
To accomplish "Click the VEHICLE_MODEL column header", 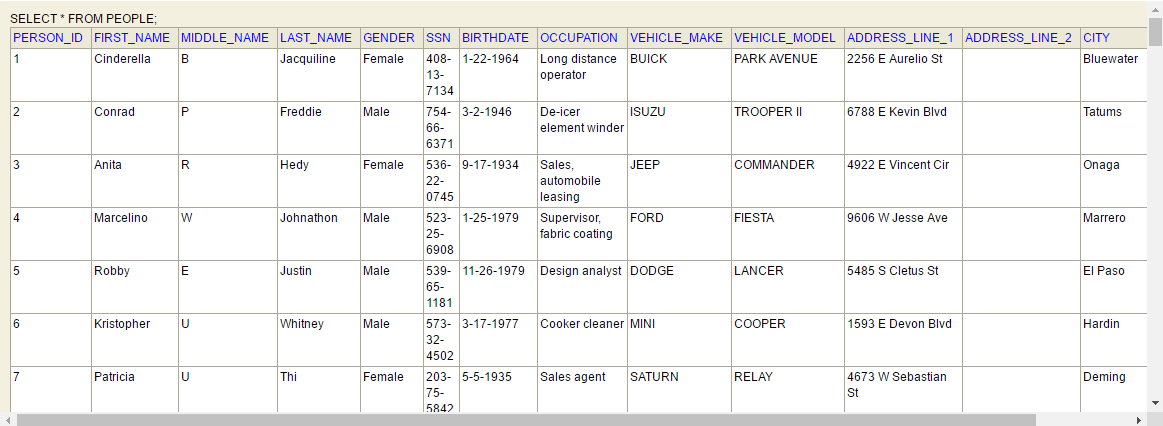I will click(785, 38).
